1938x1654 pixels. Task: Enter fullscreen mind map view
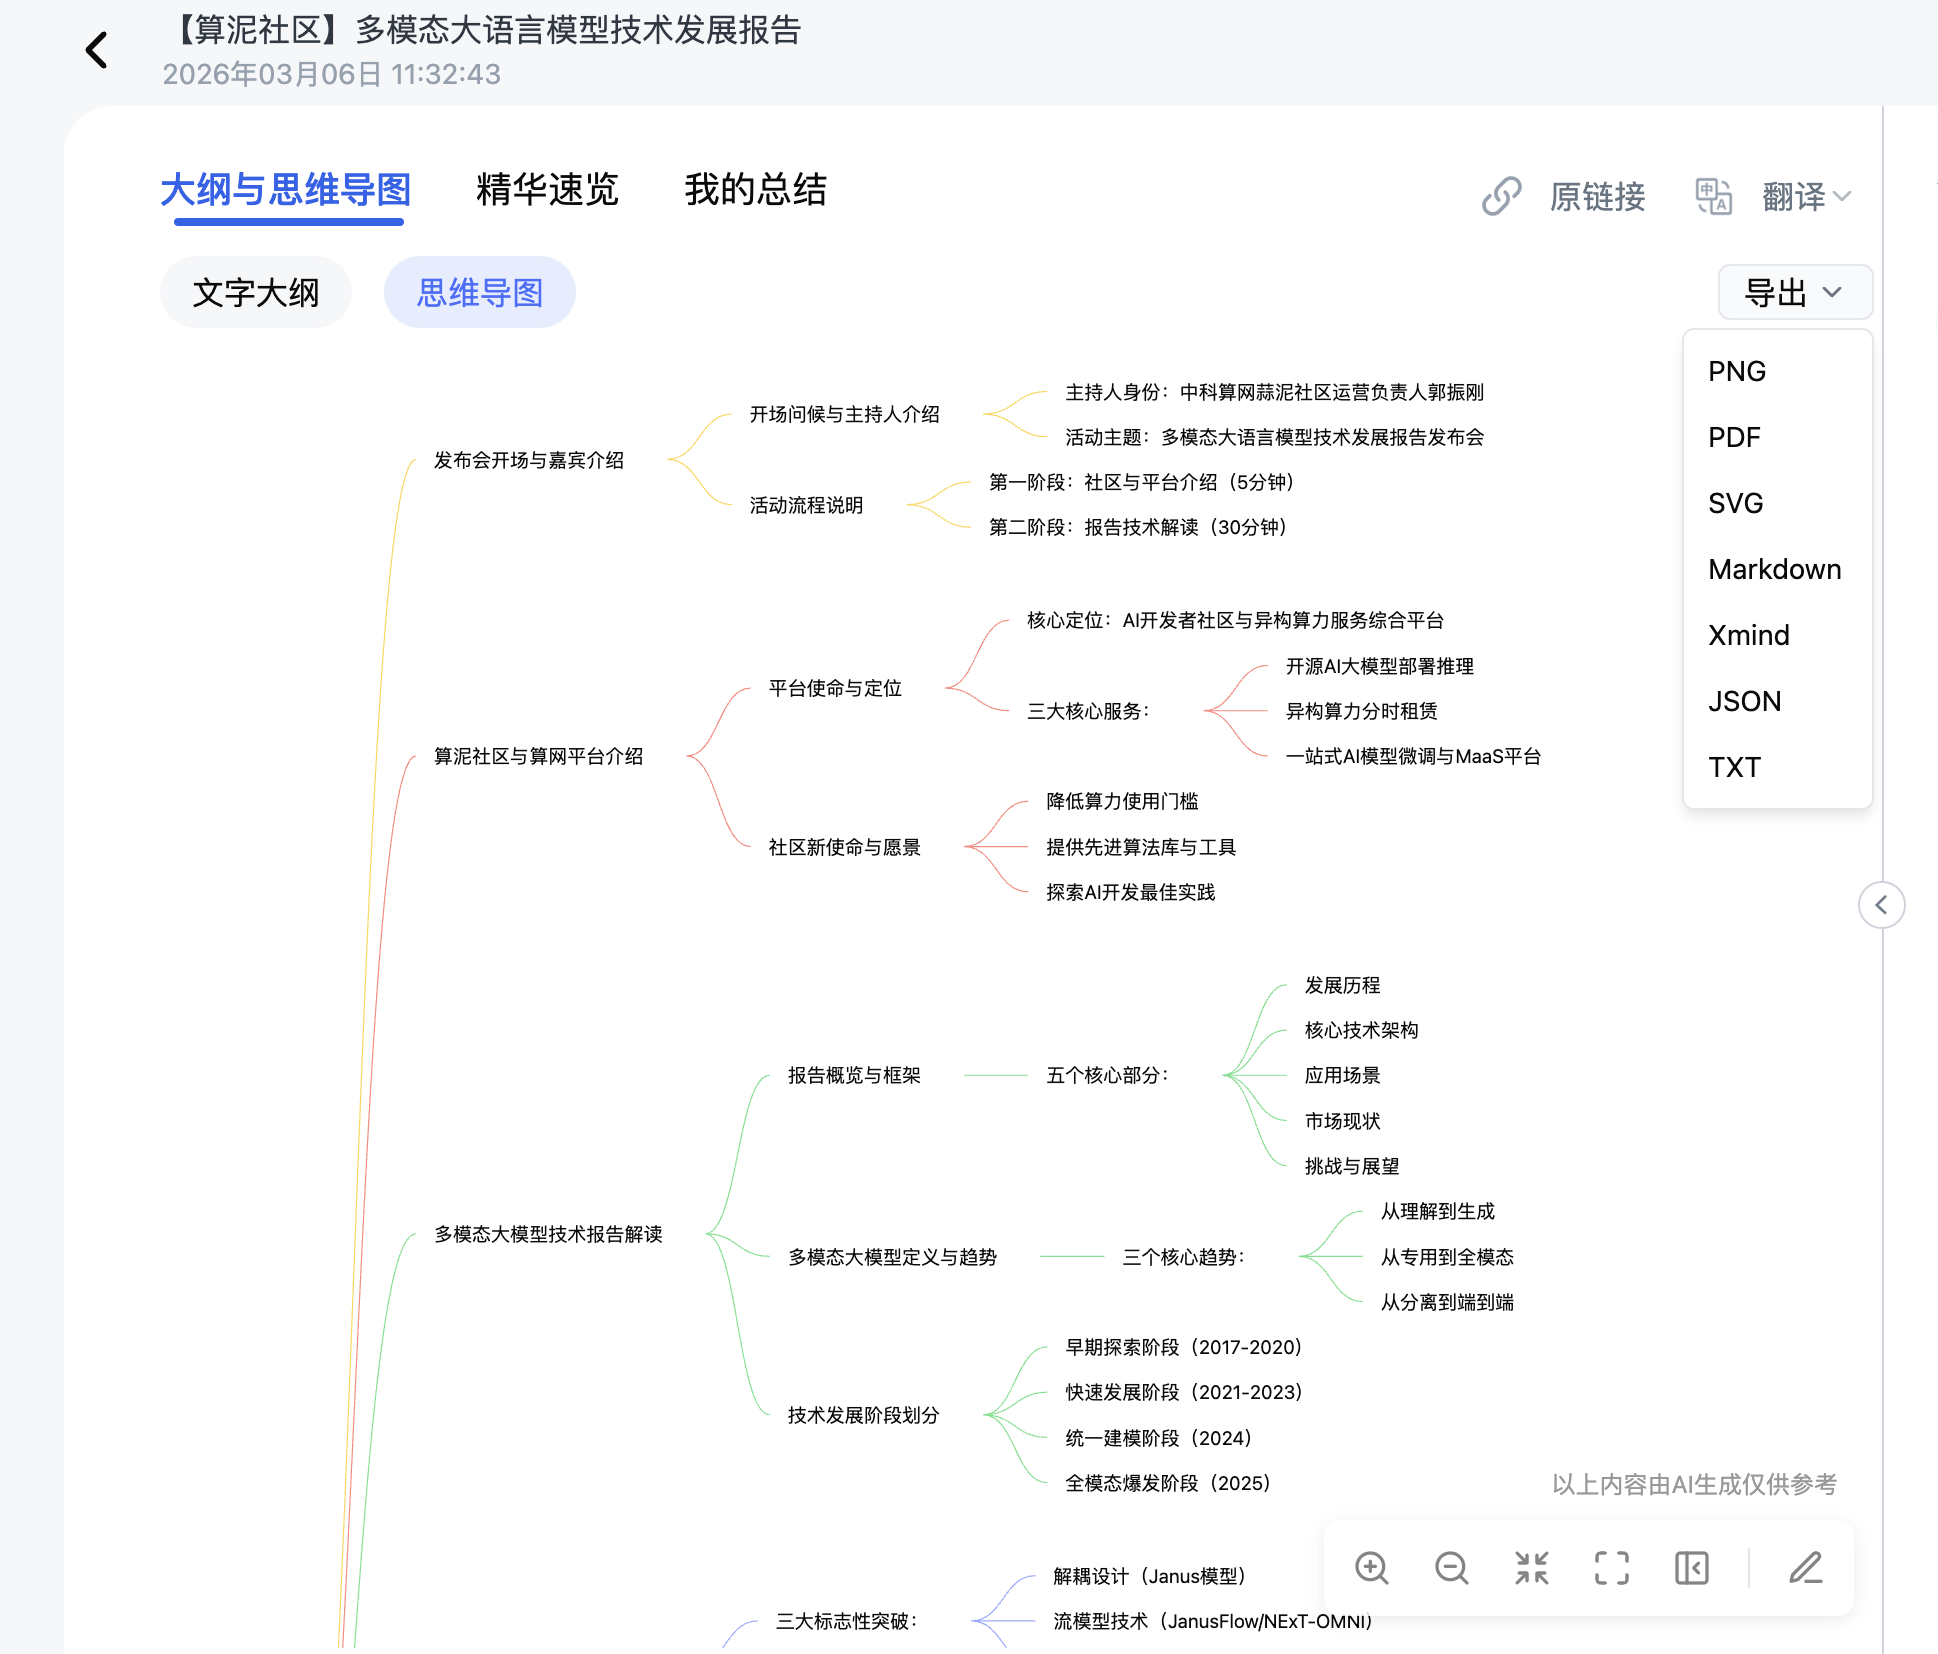click(x=1611, y=1568)
